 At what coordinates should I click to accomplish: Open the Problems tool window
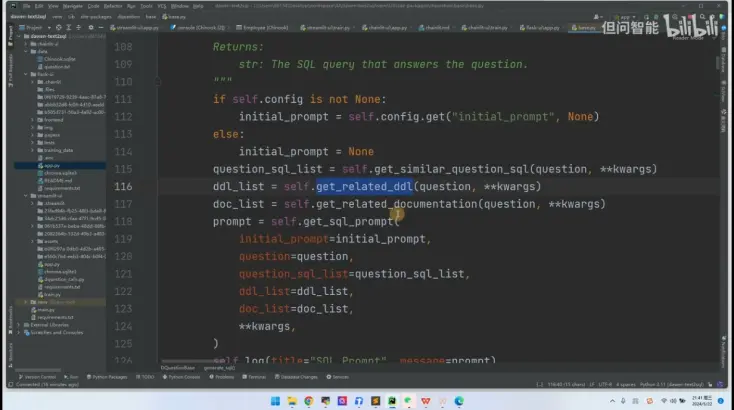(222, 377)
